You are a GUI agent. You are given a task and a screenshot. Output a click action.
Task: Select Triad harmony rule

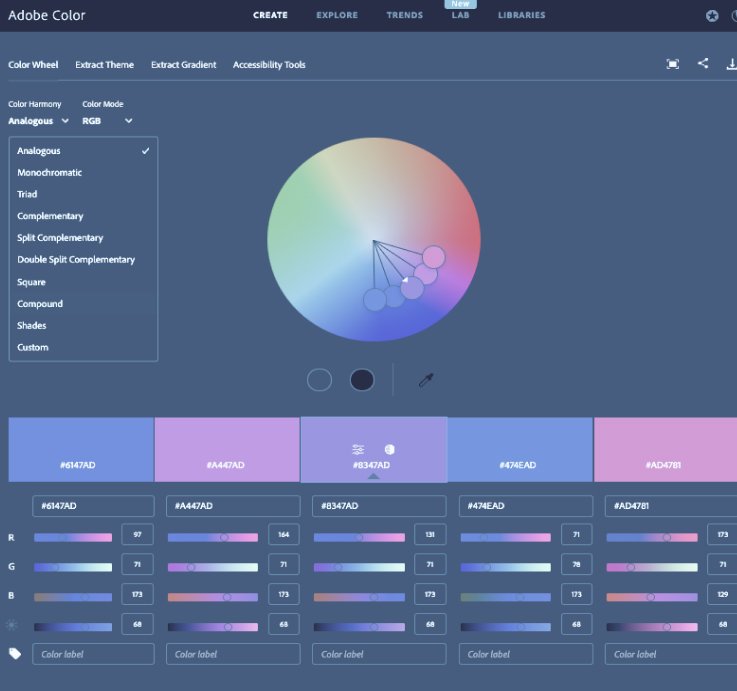coord(83,194)
